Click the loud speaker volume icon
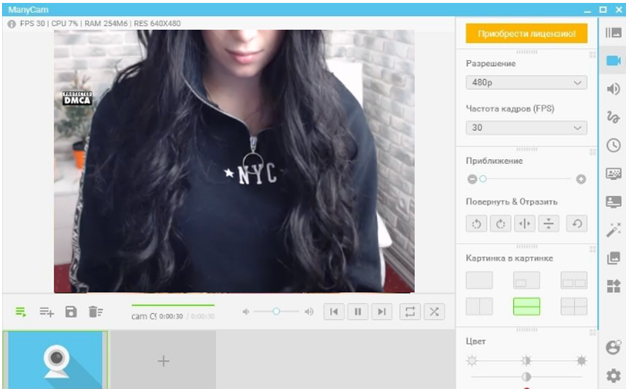The image size is (628, 391). coord(309,311)
